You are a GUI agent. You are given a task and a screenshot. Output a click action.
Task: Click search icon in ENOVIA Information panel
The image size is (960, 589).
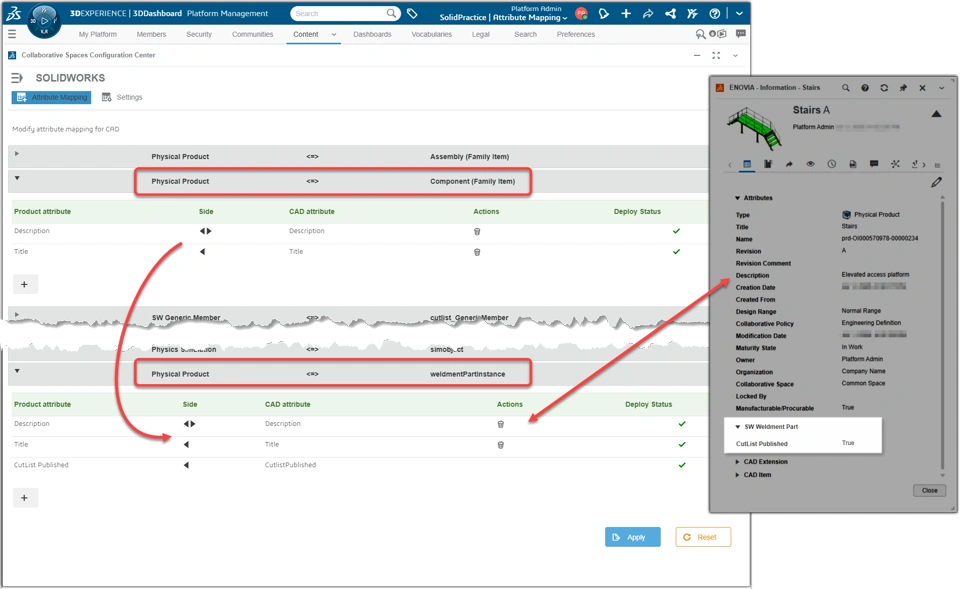(846, 88)
